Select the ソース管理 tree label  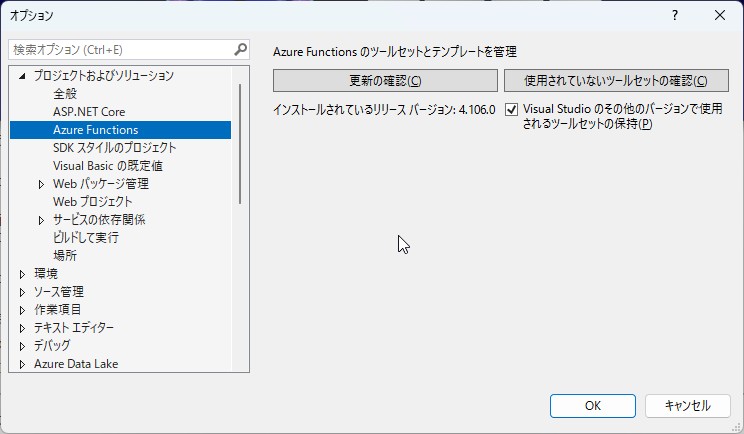tap(59, 292)
